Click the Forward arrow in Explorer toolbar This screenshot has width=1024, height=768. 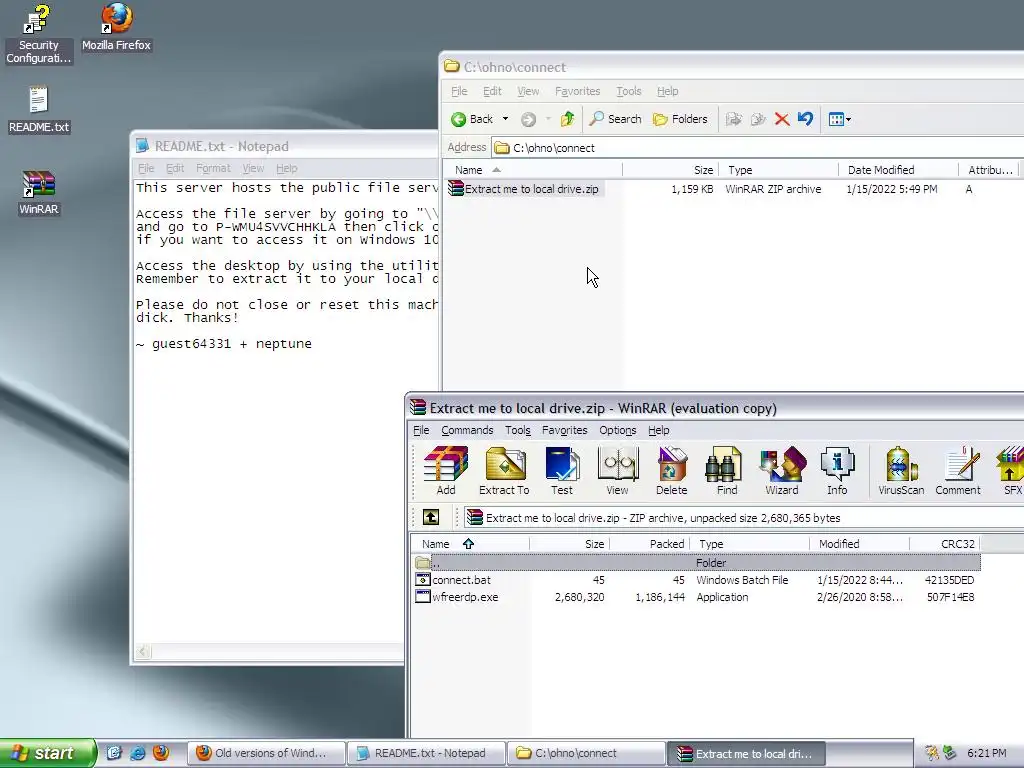[x=528, y=120]
